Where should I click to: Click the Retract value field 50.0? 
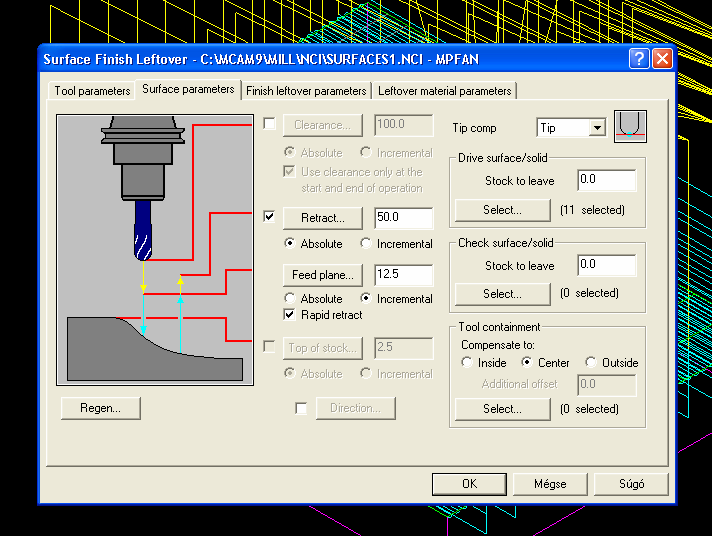pos(404,218)
